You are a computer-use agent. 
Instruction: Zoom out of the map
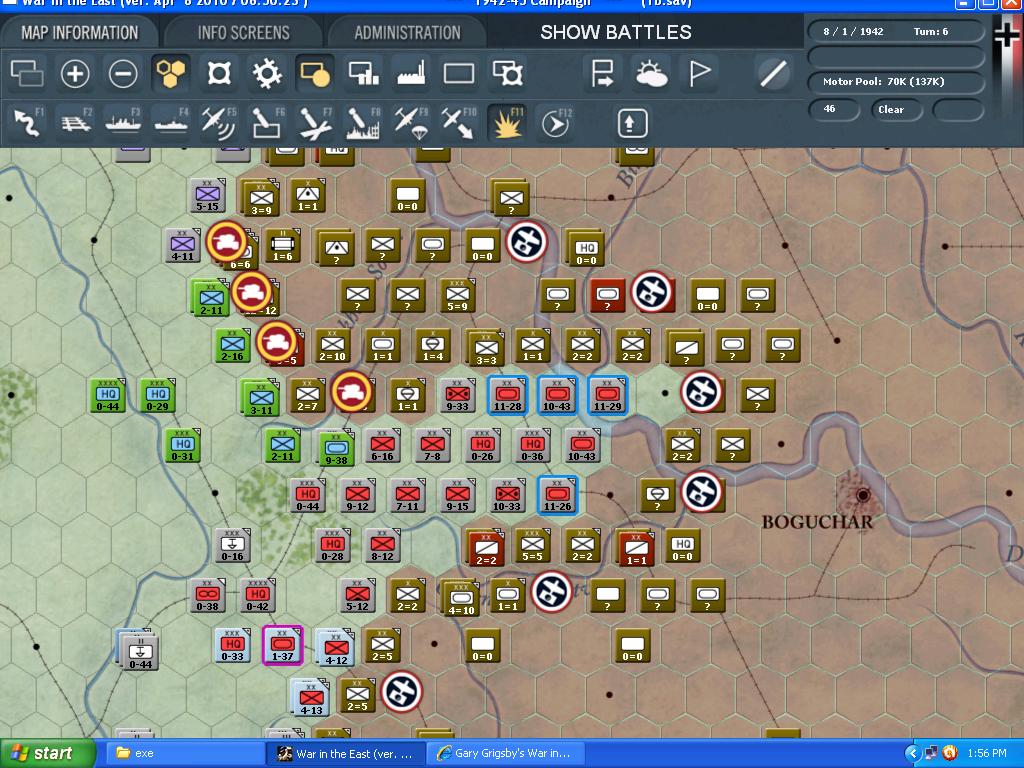pyautogui.click(x=123, y=73)
